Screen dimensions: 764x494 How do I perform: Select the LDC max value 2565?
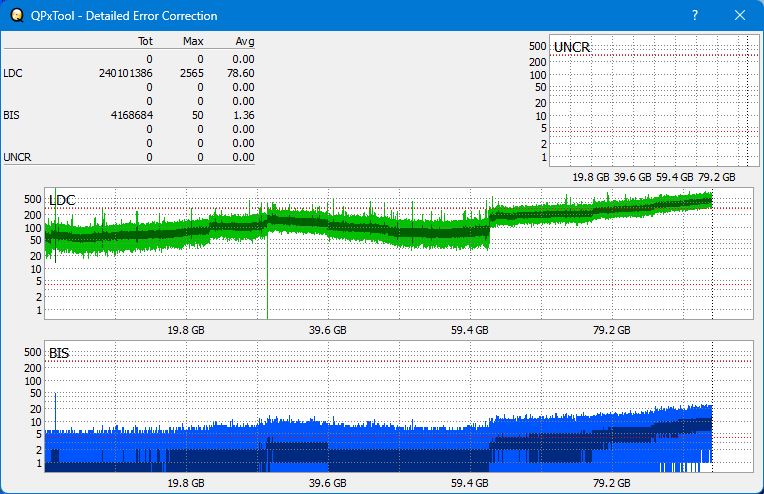pos(191,73)
